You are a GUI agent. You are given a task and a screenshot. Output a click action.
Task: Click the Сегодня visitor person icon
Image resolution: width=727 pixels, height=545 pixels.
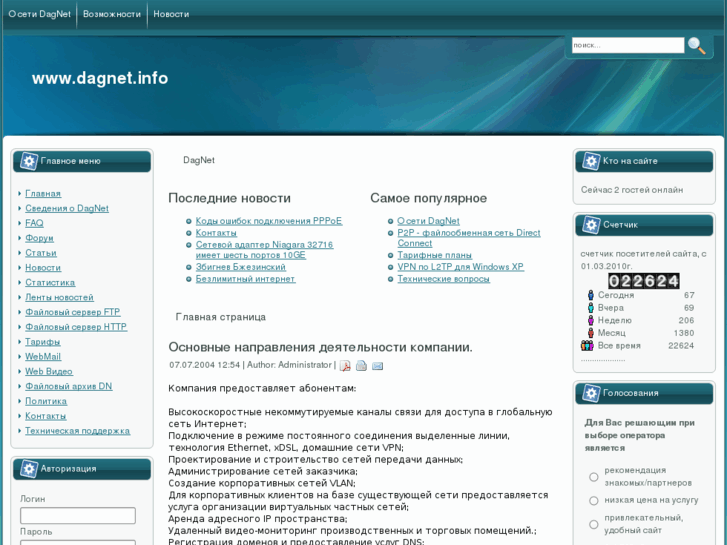[591, 295]
